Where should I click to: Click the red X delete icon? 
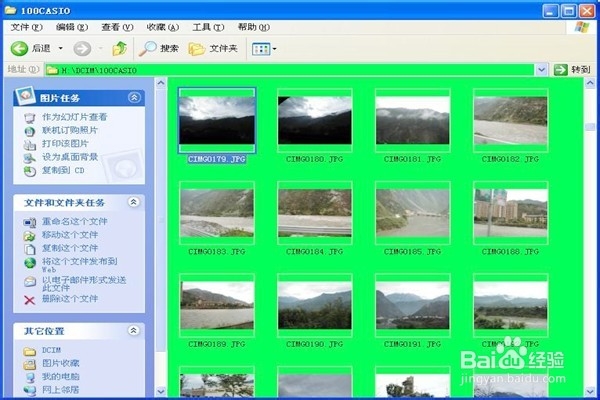tap(29, 300)
